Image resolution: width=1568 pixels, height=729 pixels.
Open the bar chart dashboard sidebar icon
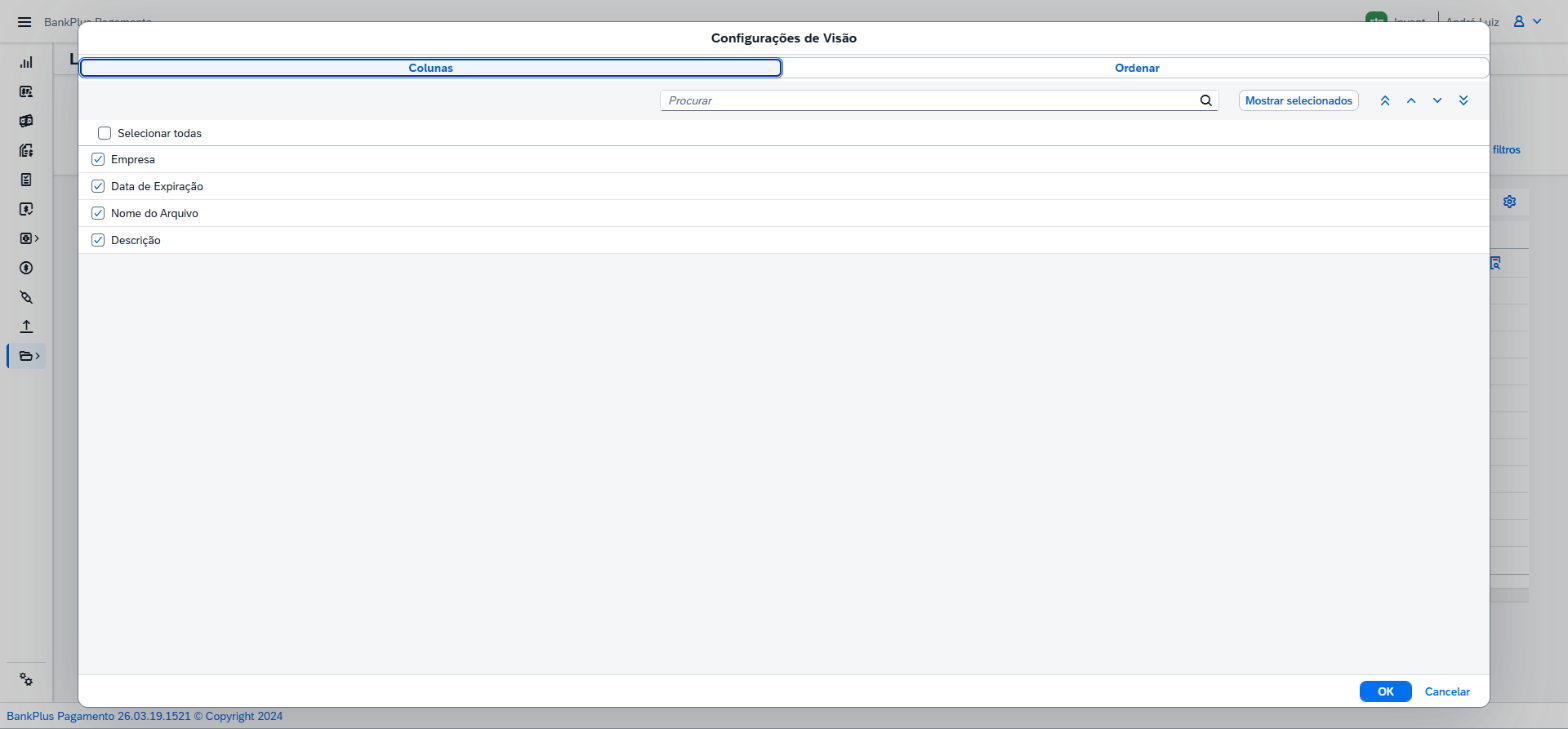click(26, 62)
